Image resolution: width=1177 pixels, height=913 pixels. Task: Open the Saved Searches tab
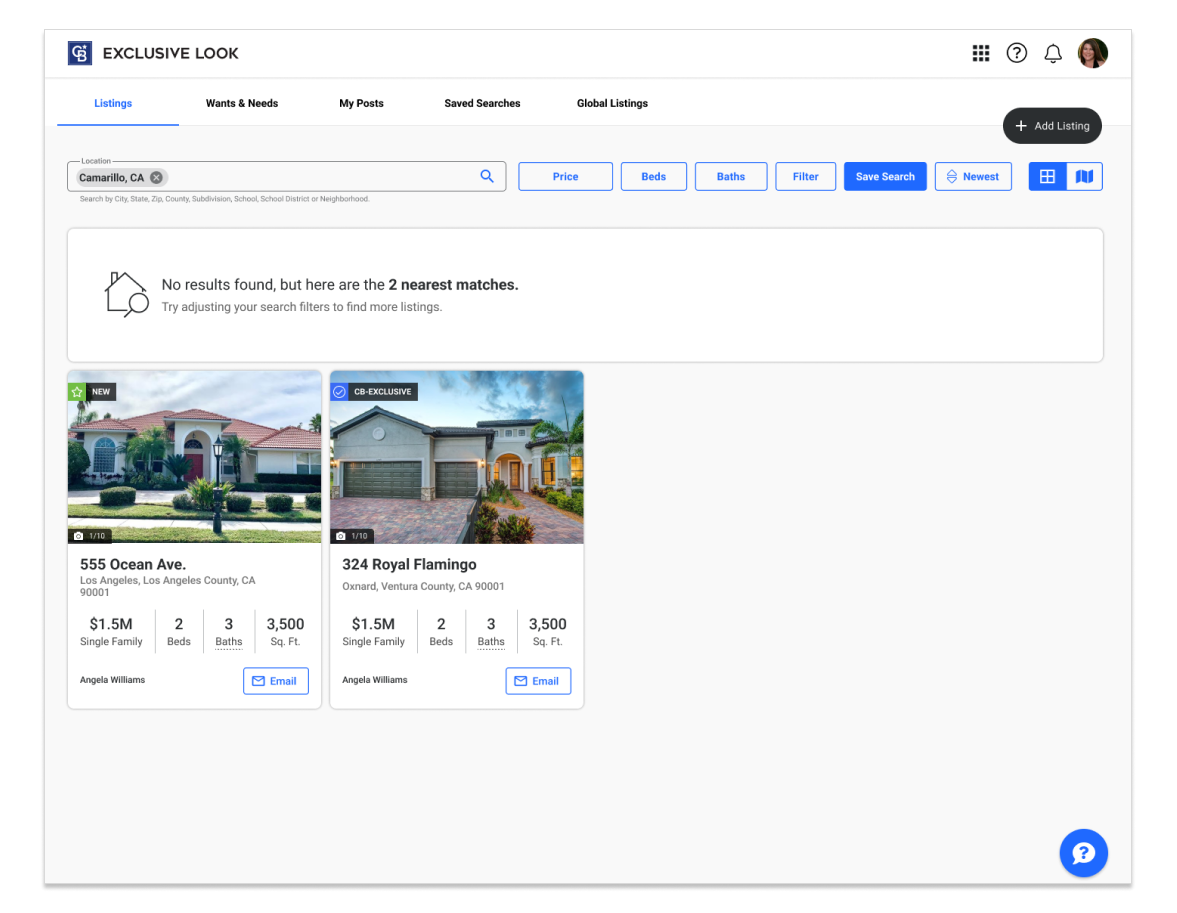coord(482,104)
